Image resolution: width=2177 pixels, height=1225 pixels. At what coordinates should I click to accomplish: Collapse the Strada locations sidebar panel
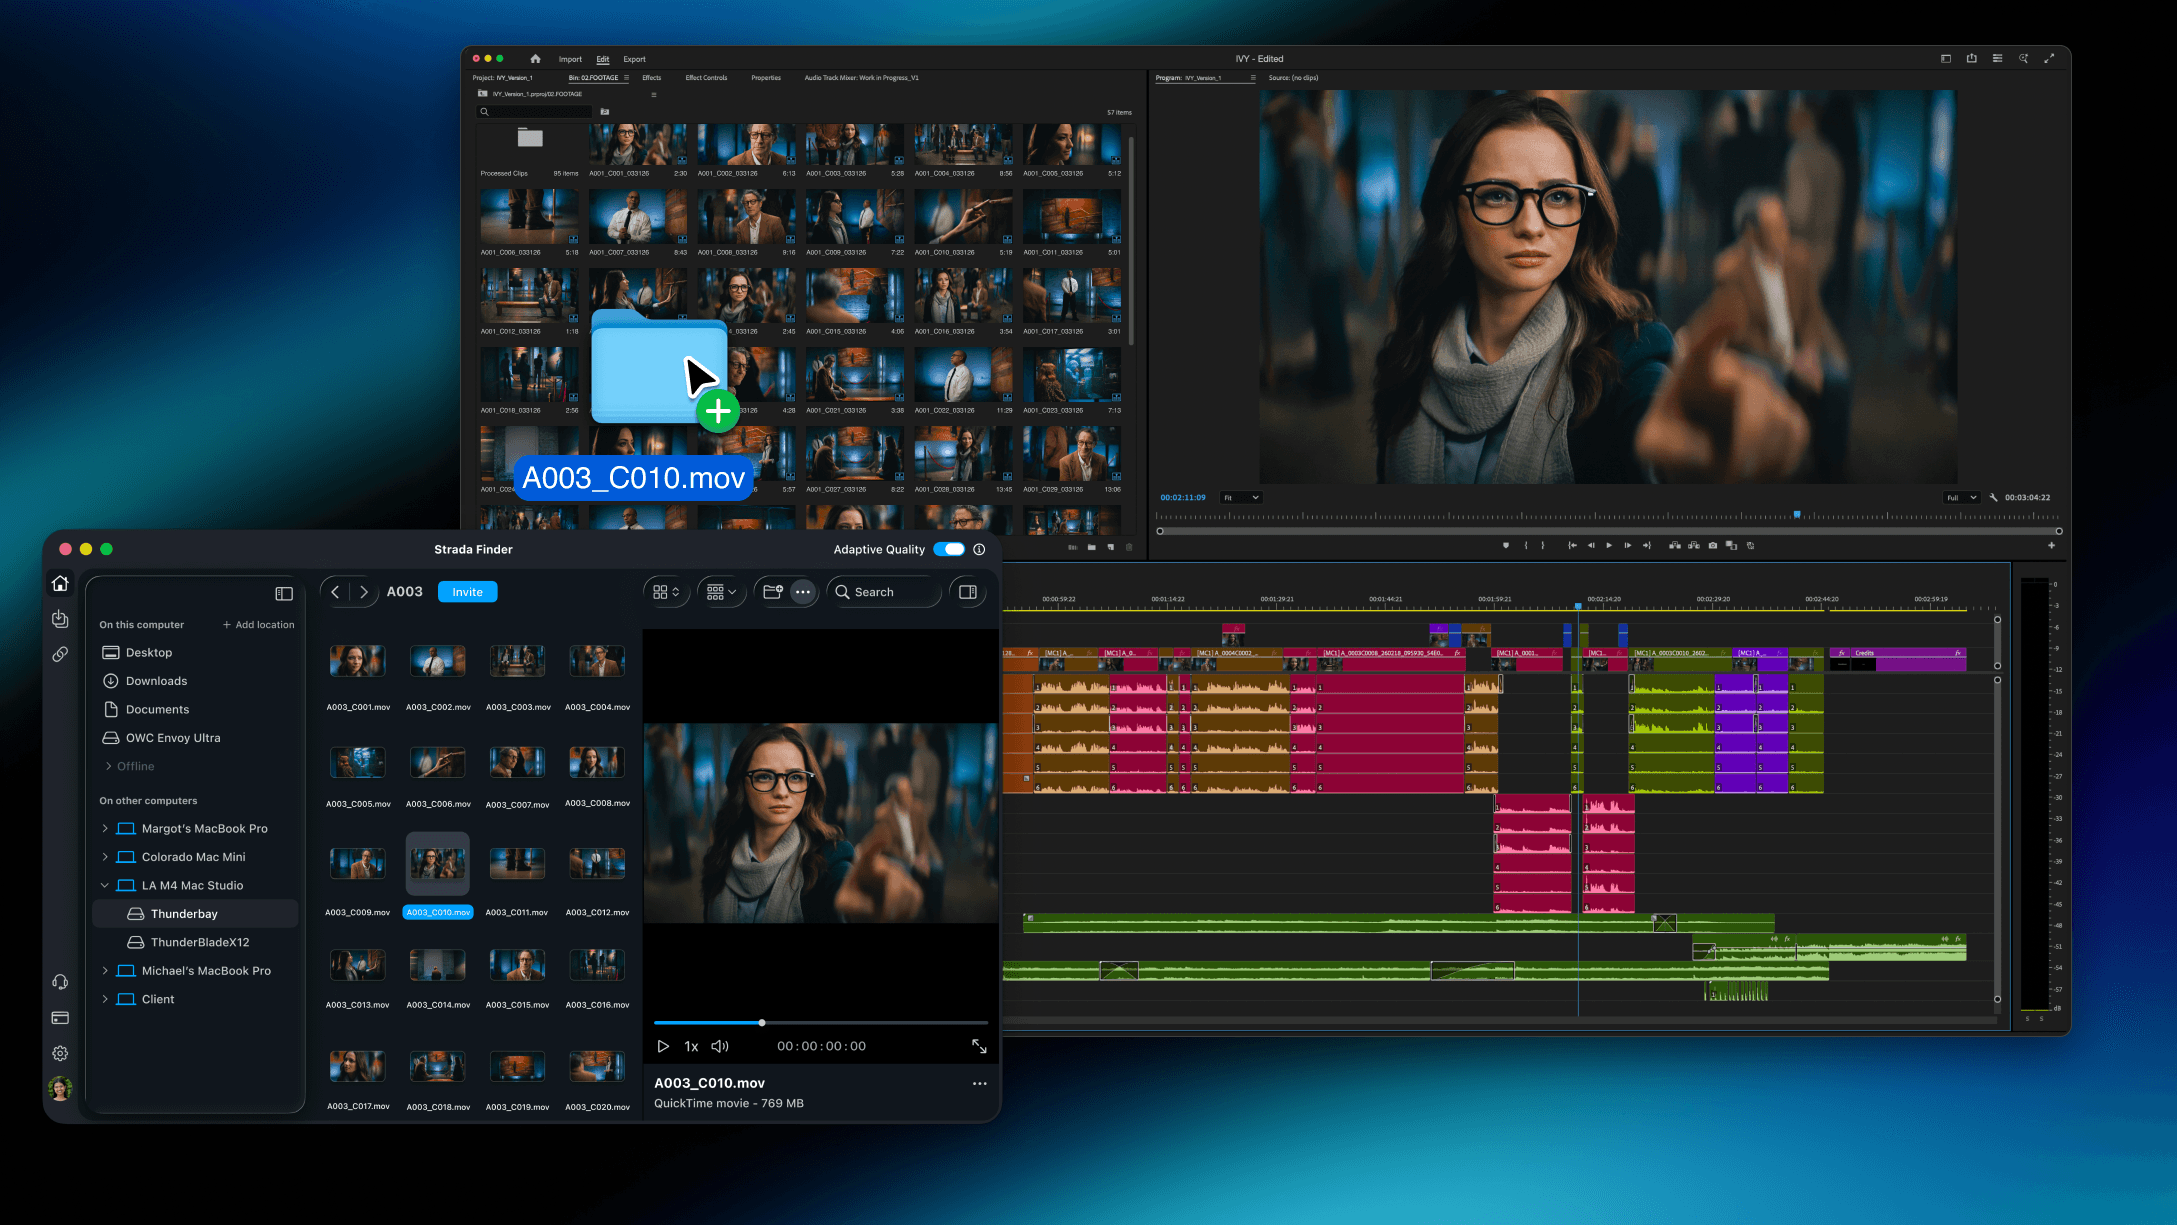pyautogui.click(x=284, y=594)
